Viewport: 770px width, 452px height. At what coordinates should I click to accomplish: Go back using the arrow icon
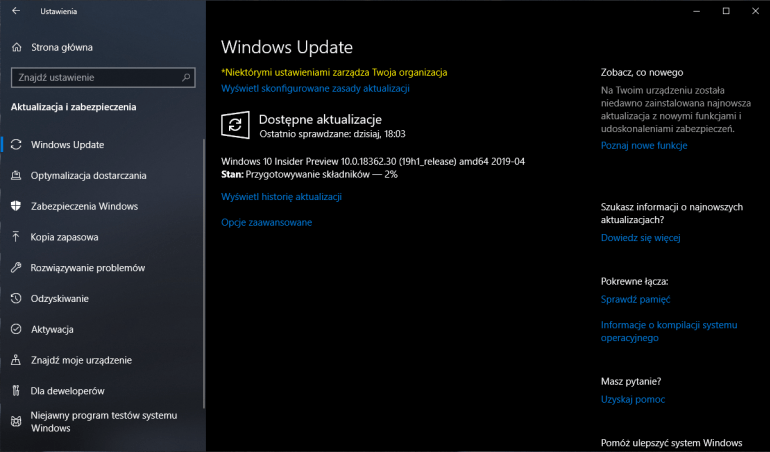tap(16, 11)
